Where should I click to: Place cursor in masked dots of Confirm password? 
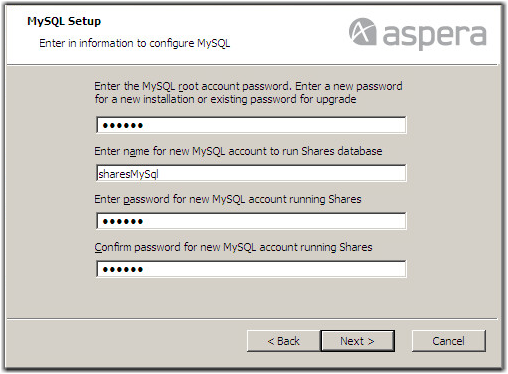tap(123, 270)
